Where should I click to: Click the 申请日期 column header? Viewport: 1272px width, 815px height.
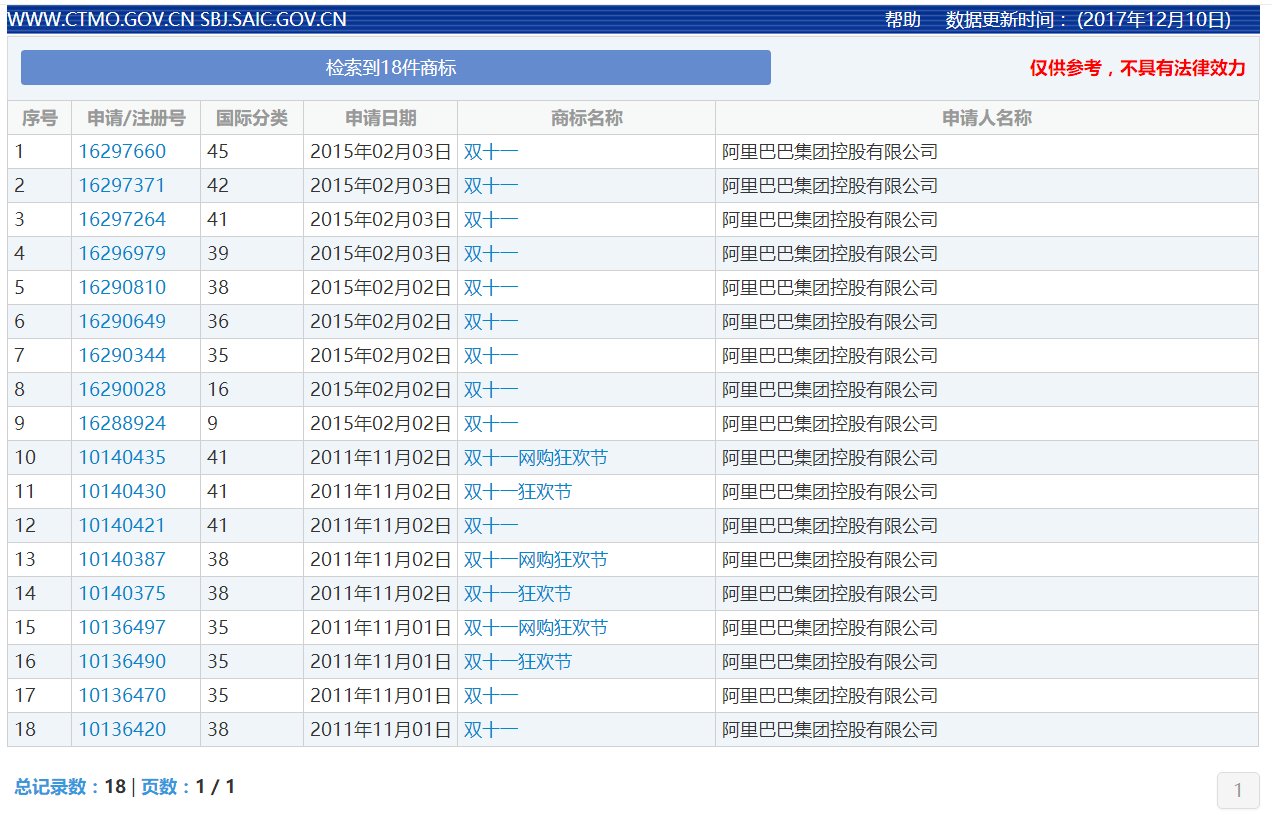coord(380,118)
